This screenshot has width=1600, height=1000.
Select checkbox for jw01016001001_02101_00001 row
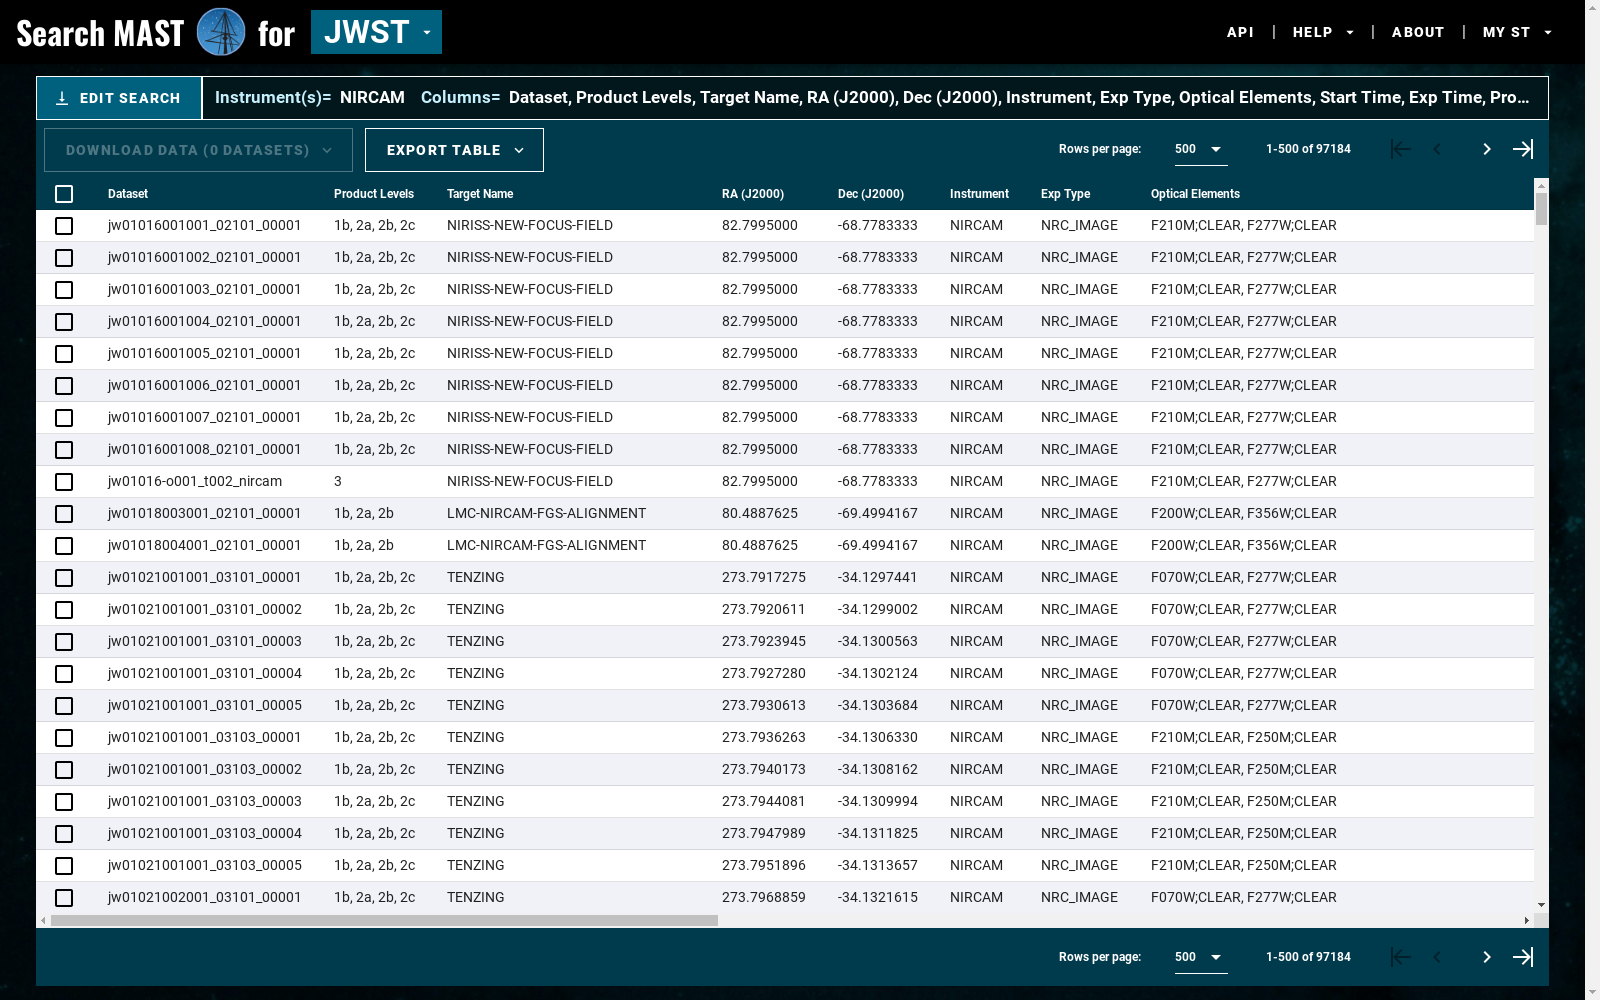tap(64, 226)
